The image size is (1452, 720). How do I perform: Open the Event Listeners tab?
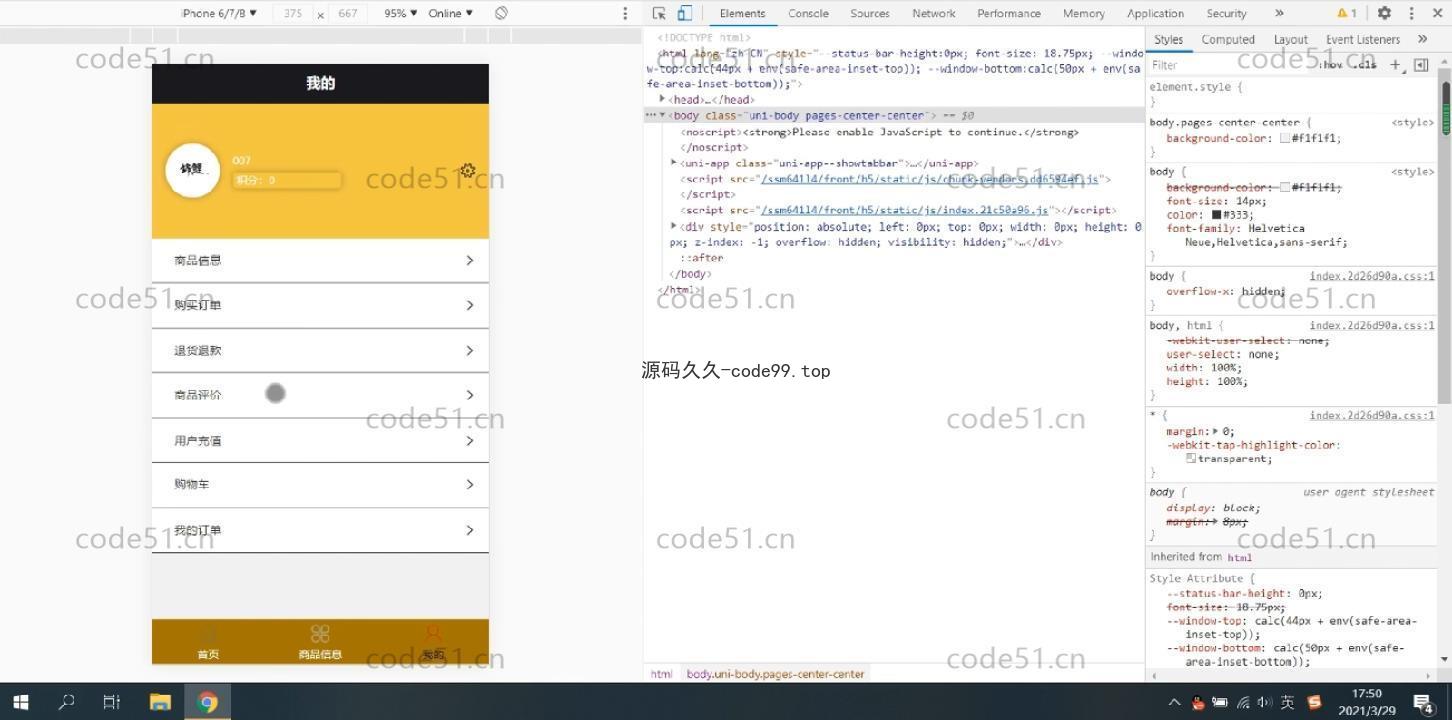1362,39
